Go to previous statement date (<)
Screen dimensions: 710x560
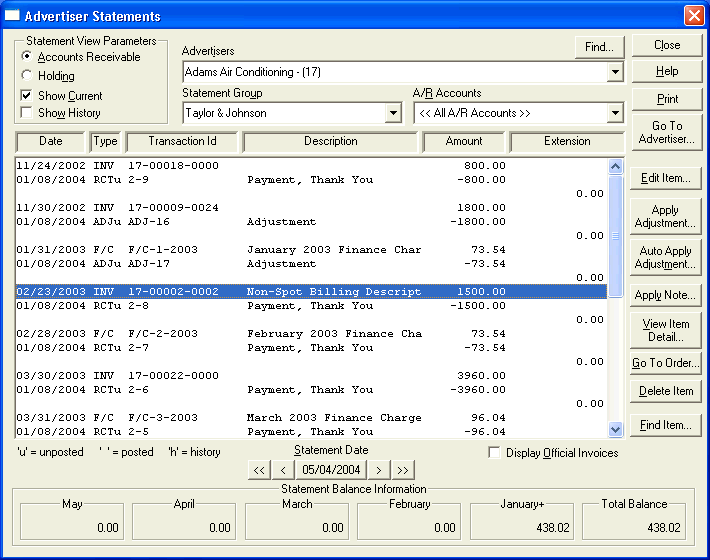click(x=283, y=470)
